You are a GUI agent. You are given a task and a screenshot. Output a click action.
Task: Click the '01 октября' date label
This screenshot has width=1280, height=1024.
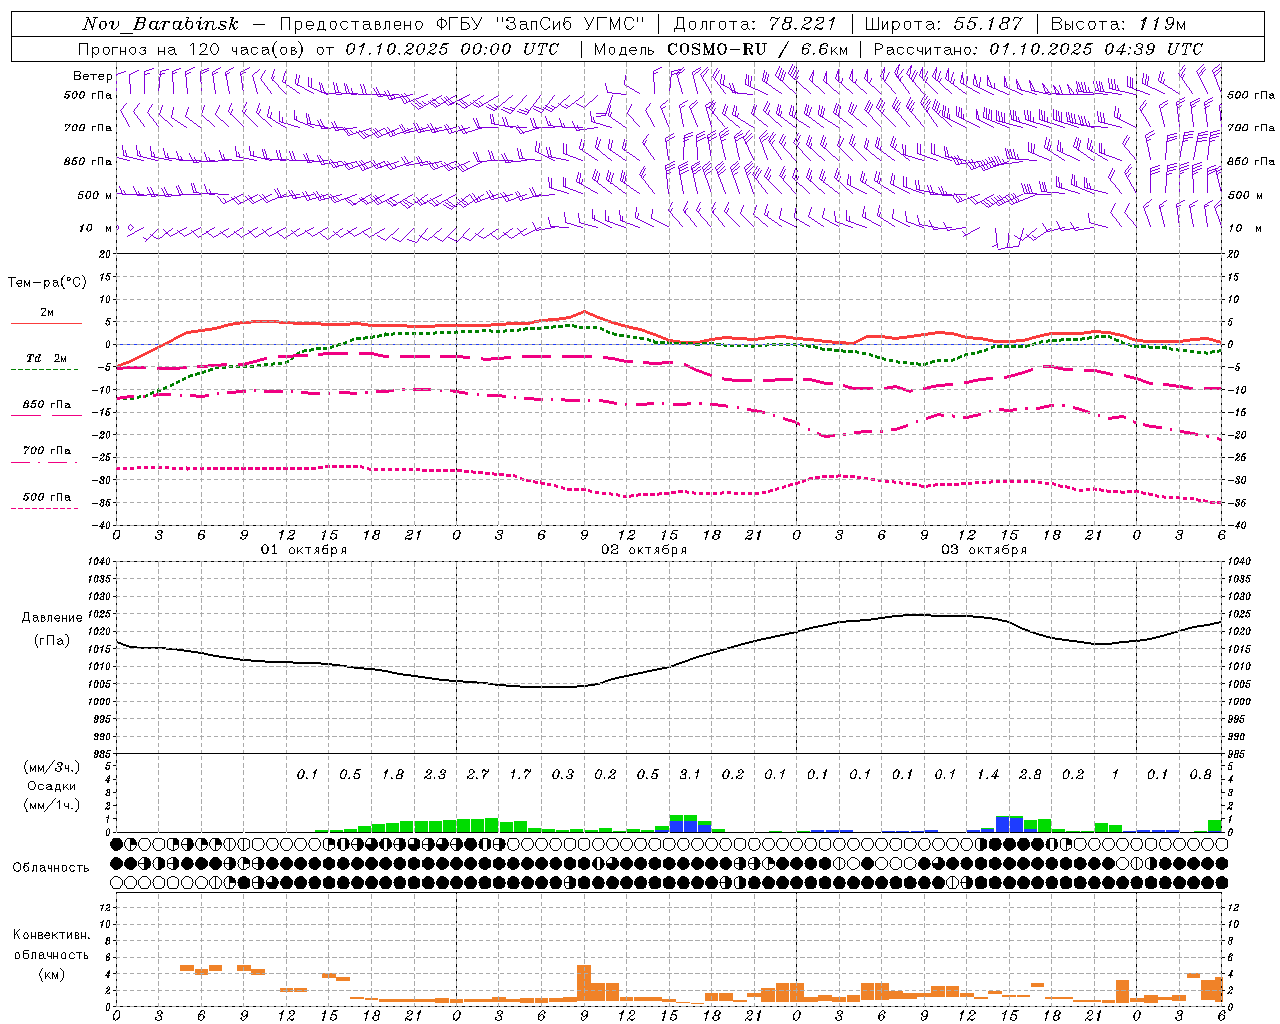pos(304,550)
